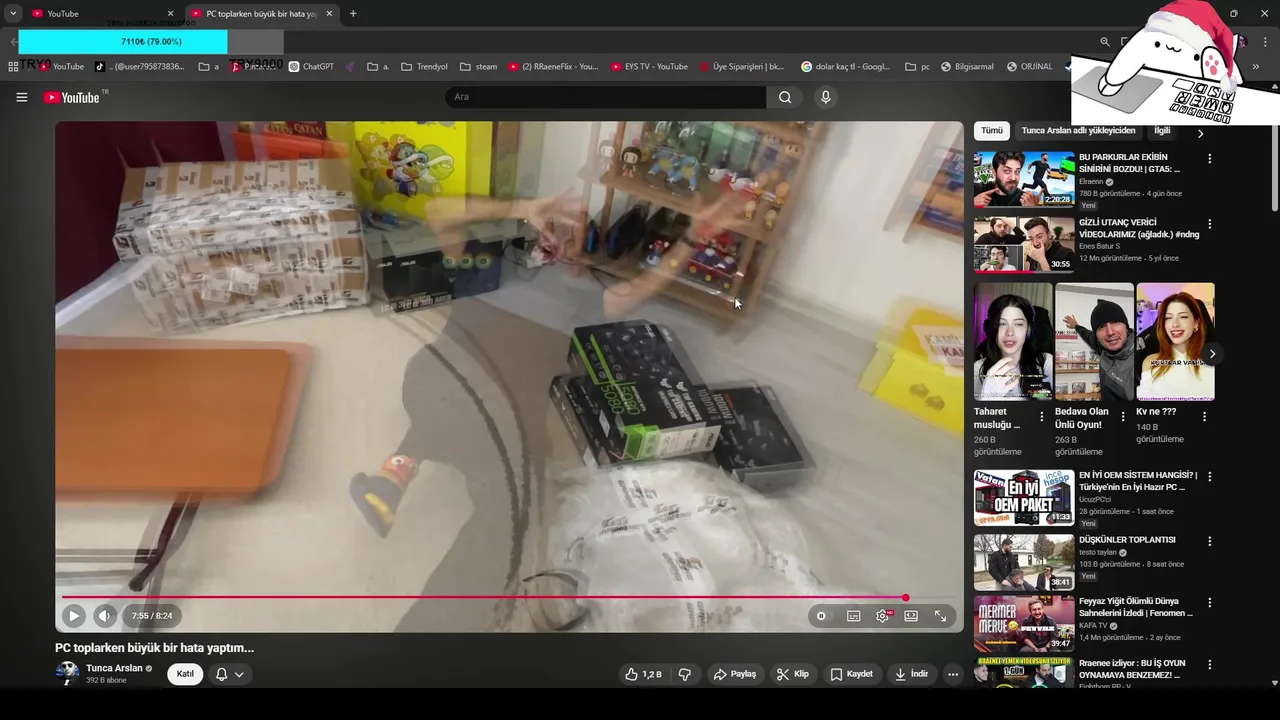Switch player to theater mode
The image size is (1280, 720).
[911, 616]
